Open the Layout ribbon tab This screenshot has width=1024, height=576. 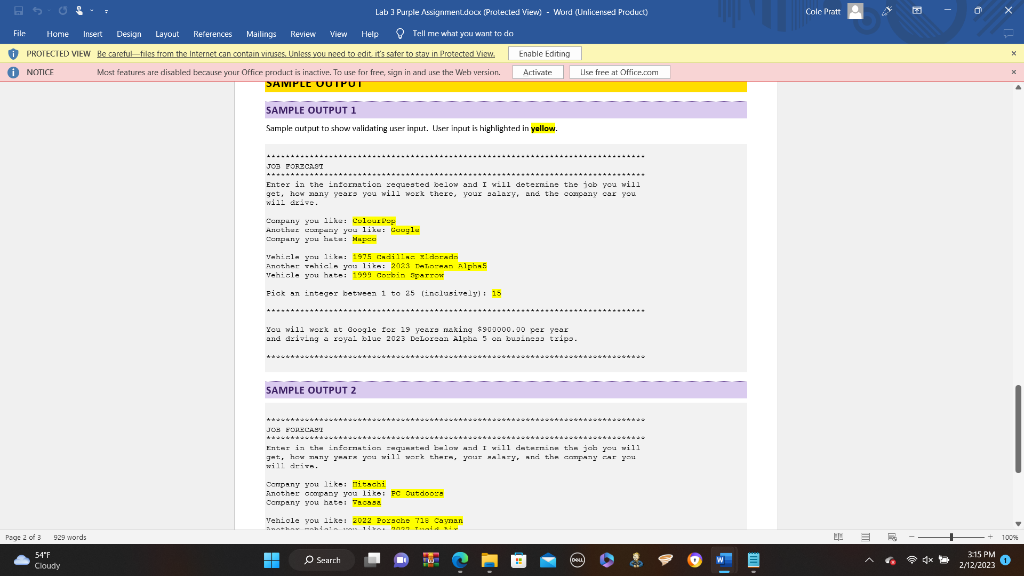[167, 34]
